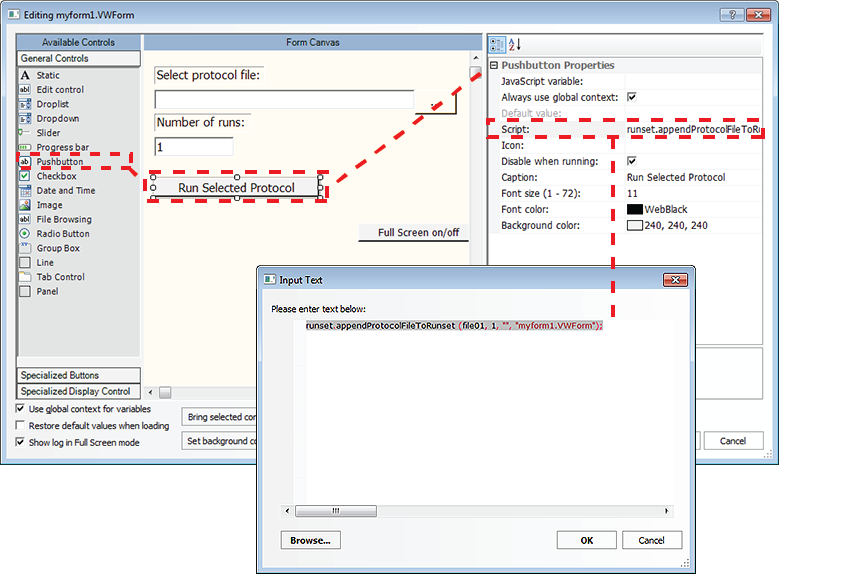This screenshot has width=864, height=576.
Task: Select the Pushbutton control icon
Action: point(26,161)
